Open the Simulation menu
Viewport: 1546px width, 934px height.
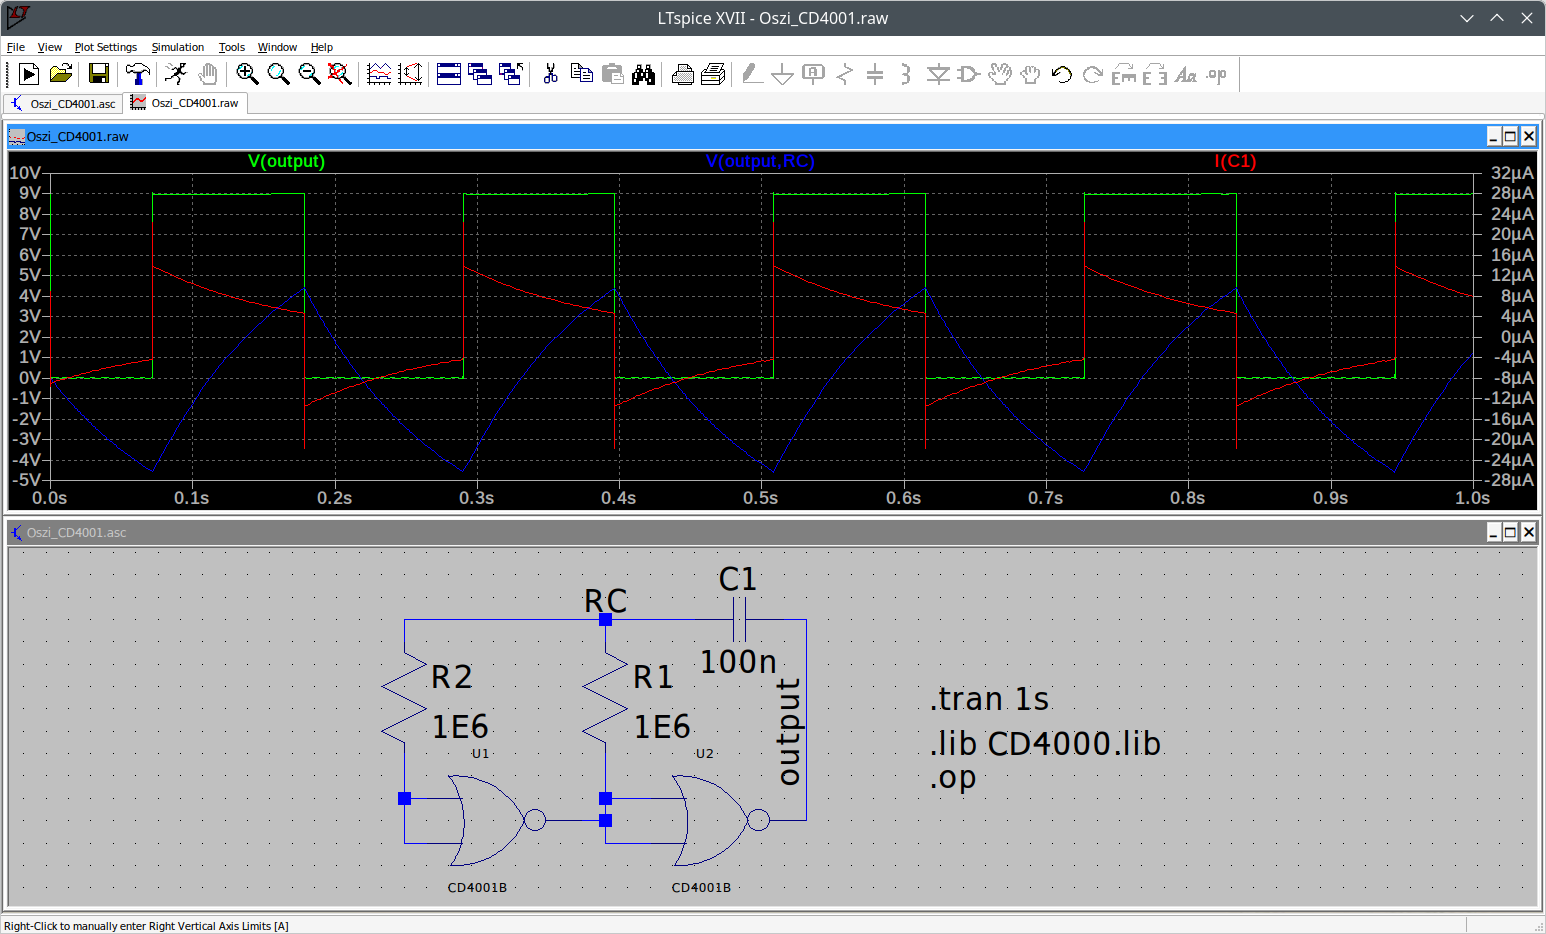tap(177, 47)
